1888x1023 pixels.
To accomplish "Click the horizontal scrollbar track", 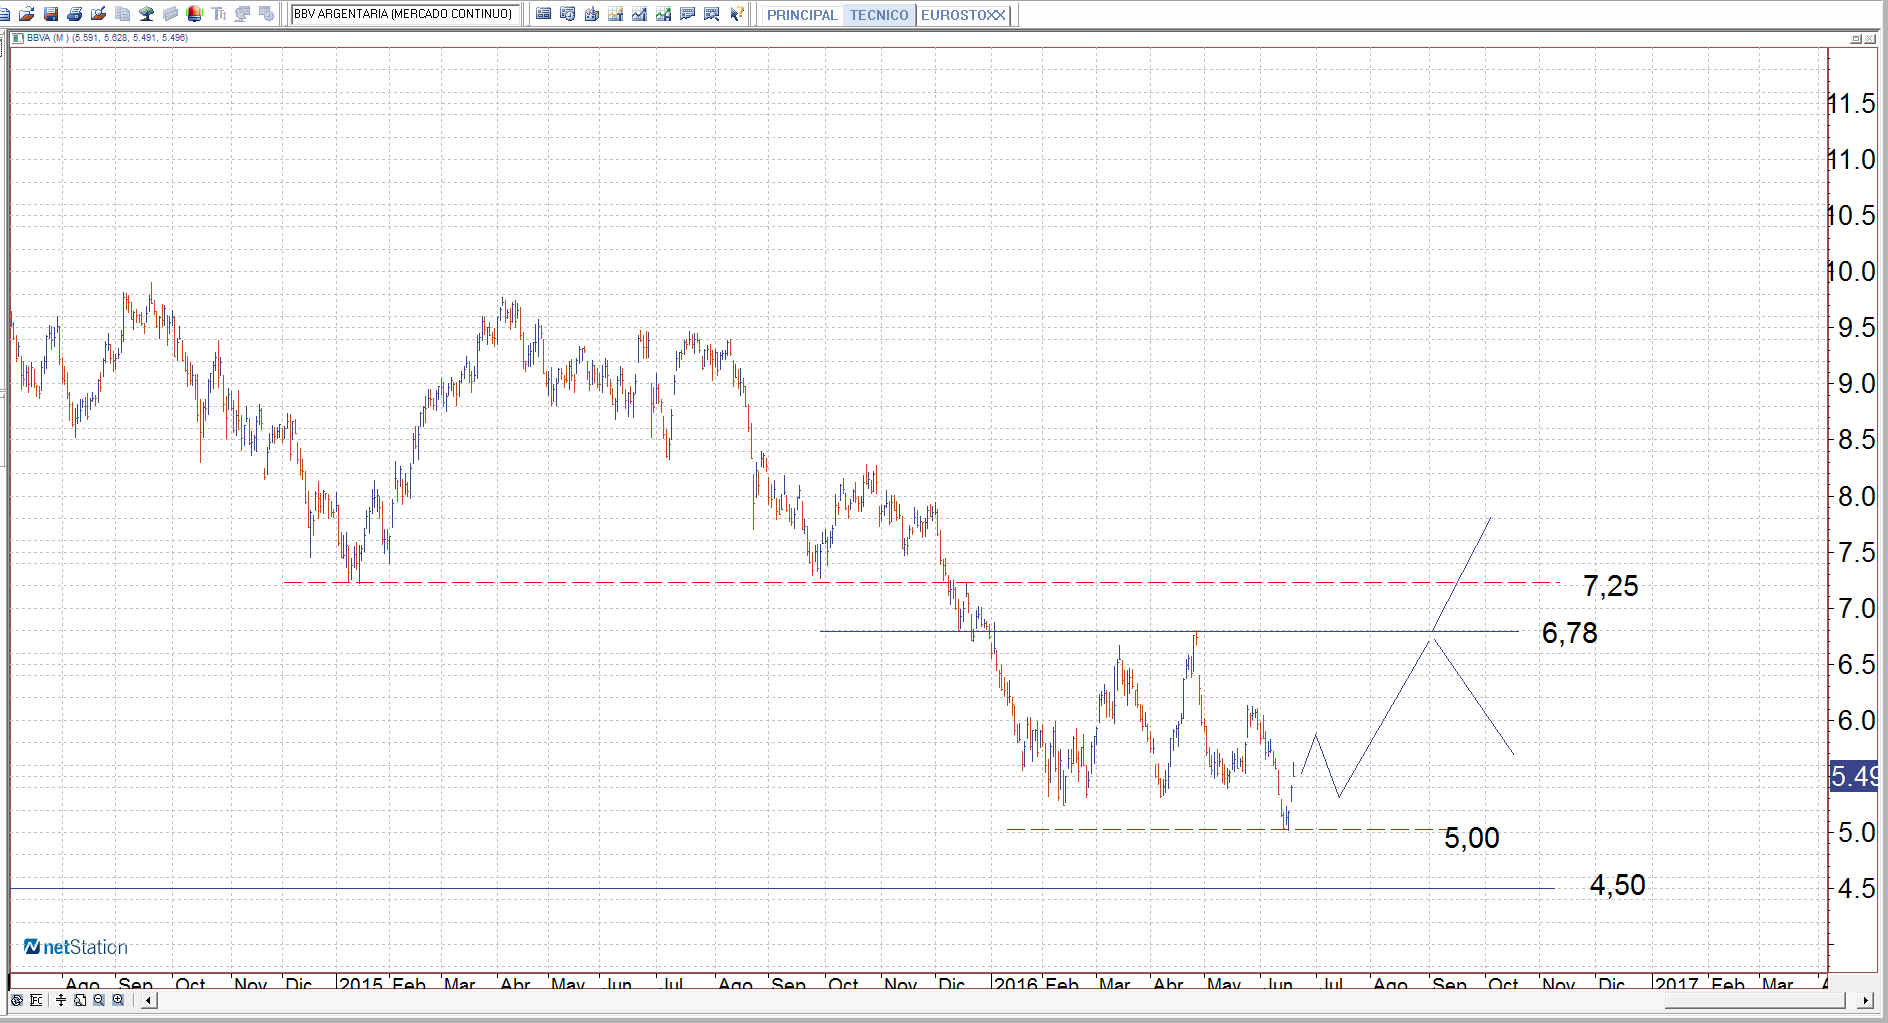I will tap(1007, 1000).
